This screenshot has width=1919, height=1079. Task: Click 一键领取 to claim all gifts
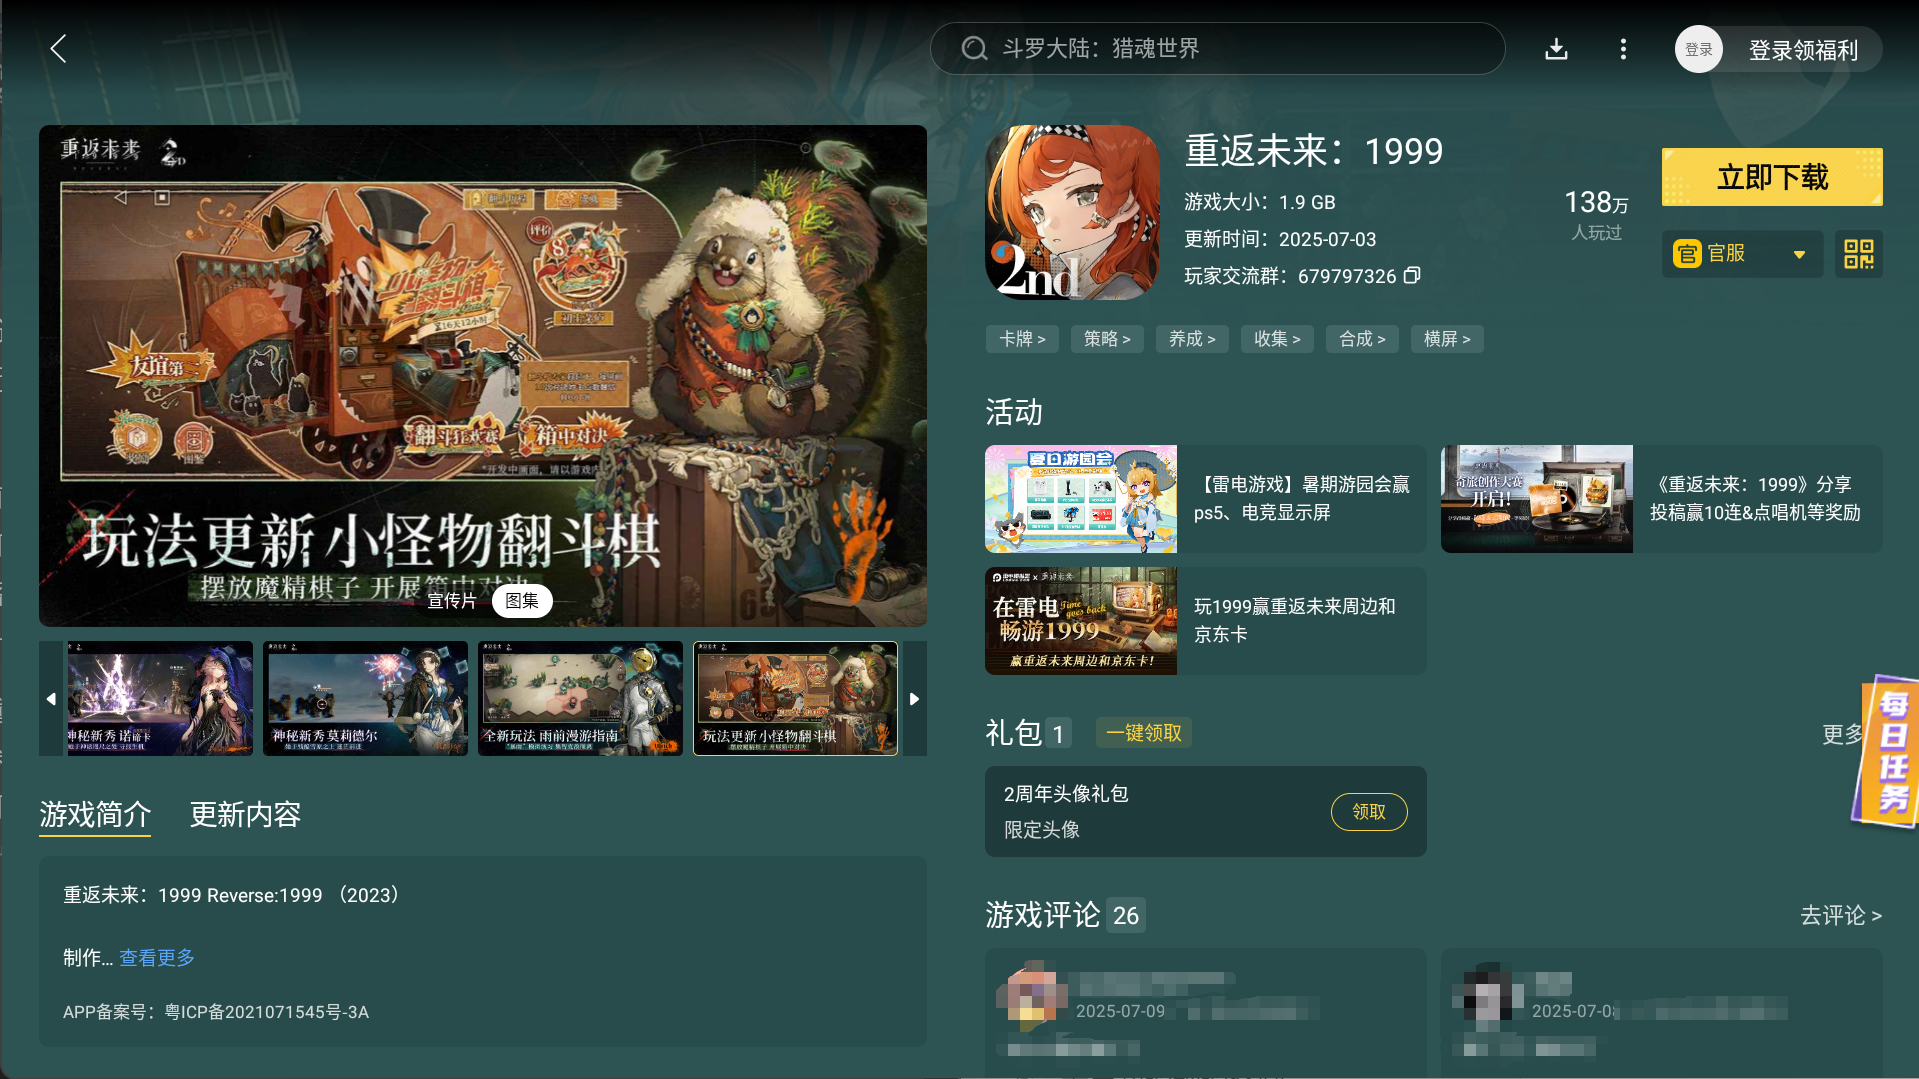coord(1143,733)
